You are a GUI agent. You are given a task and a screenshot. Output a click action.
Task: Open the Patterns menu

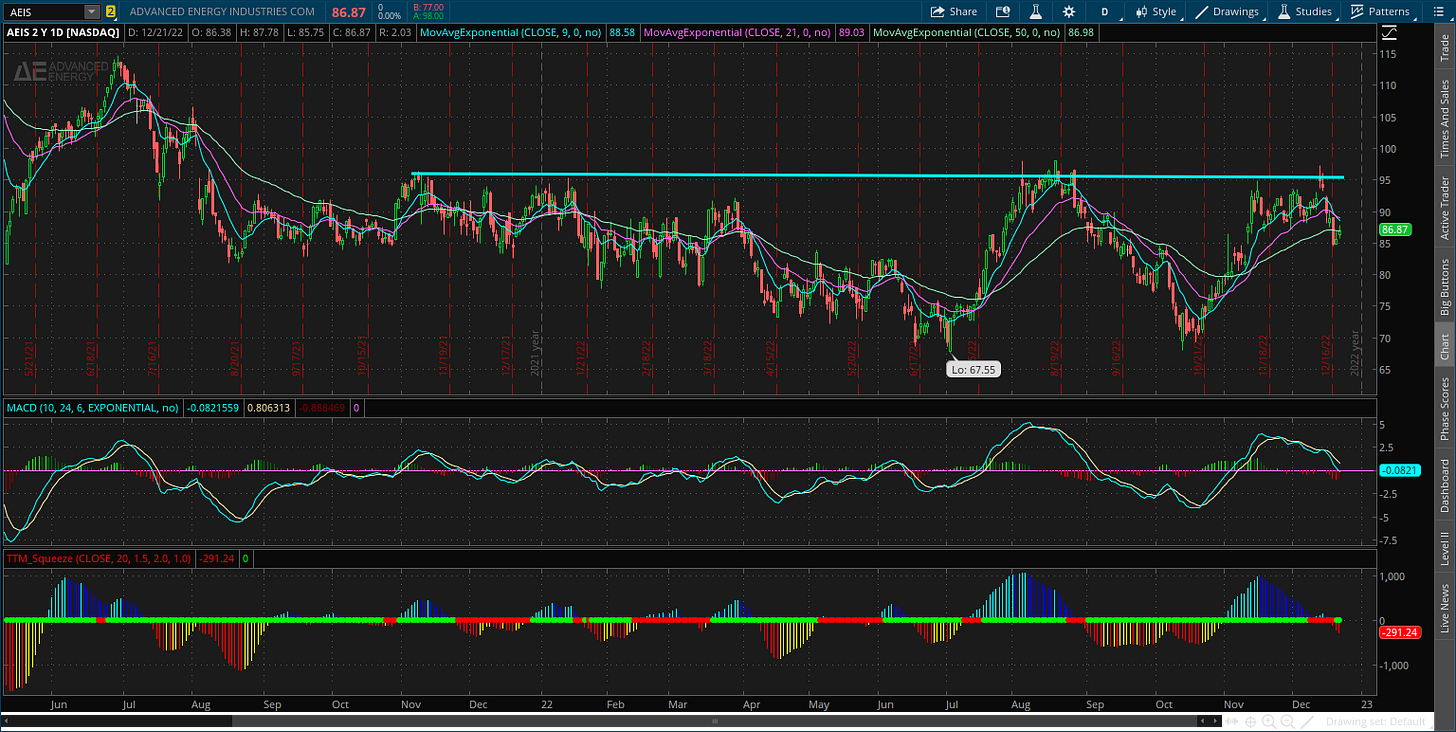pos(1380,12)
